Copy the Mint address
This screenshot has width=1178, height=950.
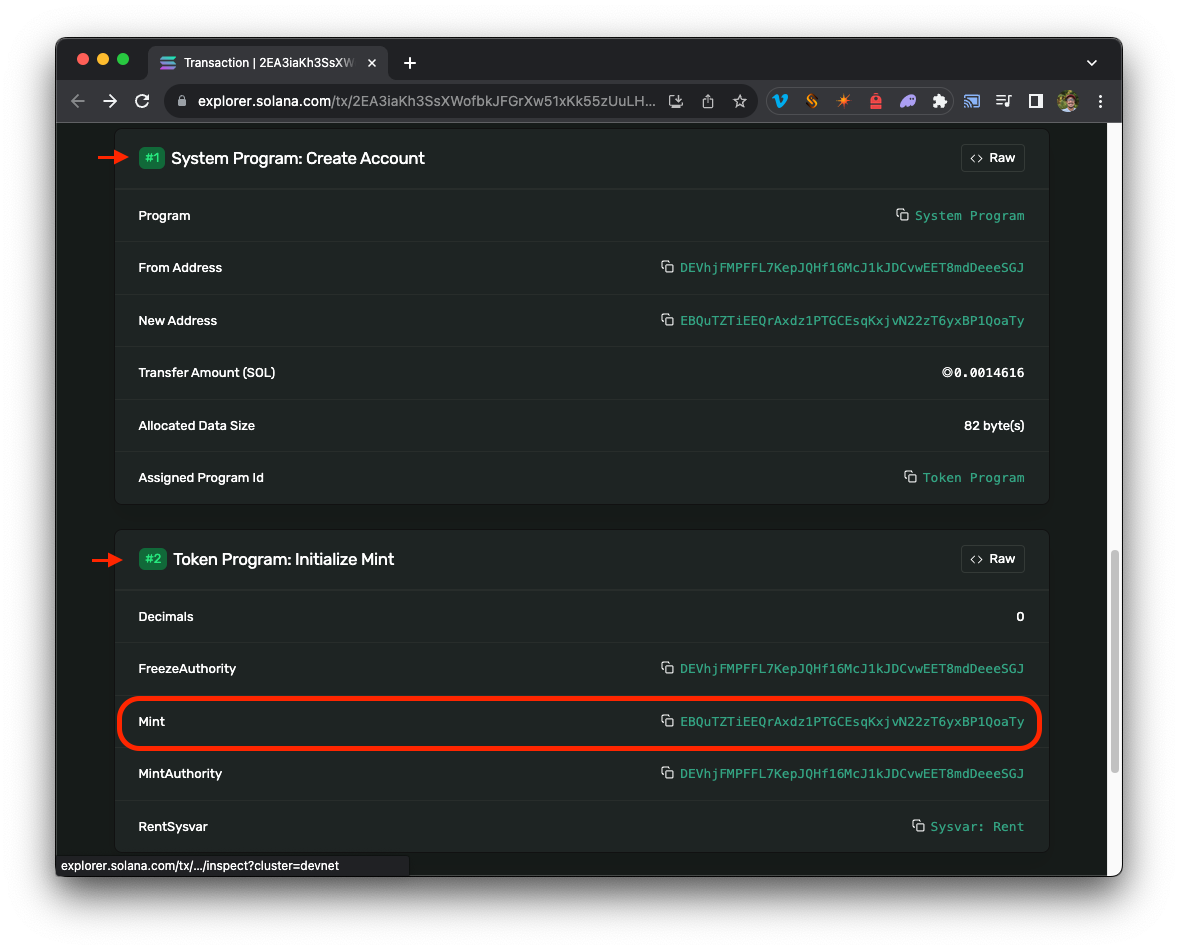[667, 721]
